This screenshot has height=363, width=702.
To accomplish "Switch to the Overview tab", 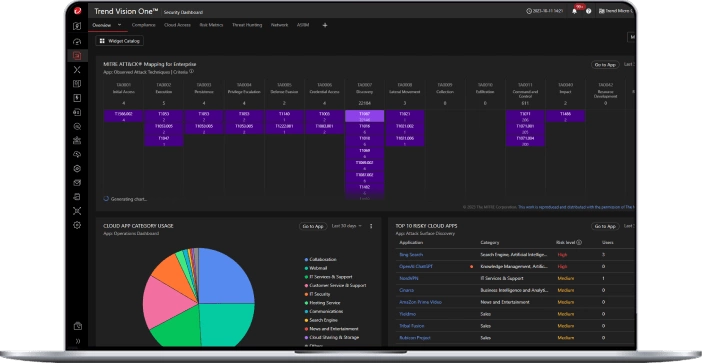I will coord(102,25).
